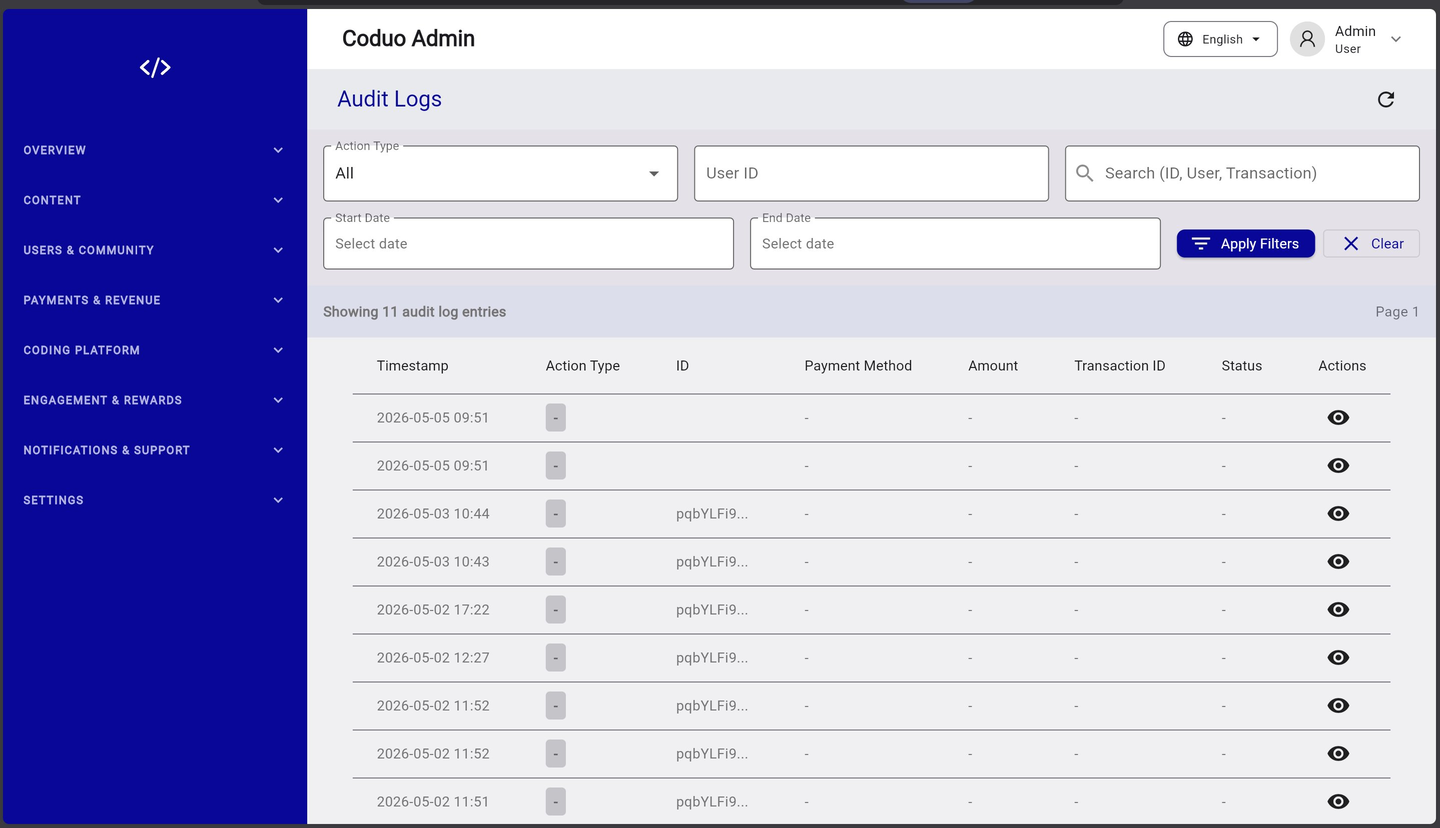Click the Page 1 indicator

1397,312
